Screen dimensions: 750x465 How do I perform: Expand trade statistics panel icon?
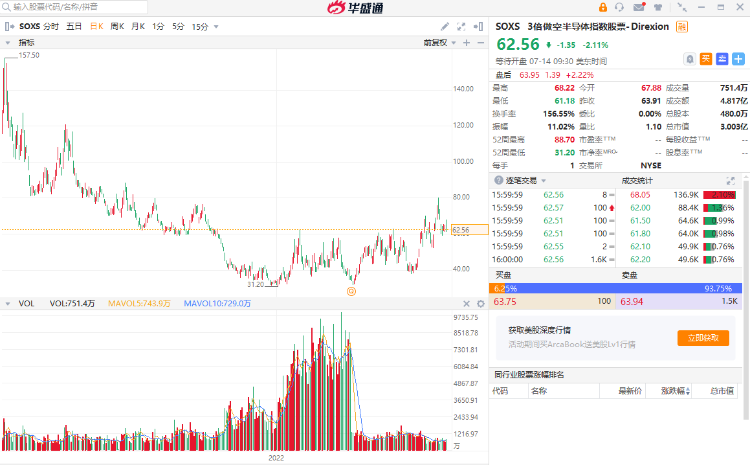730,181
